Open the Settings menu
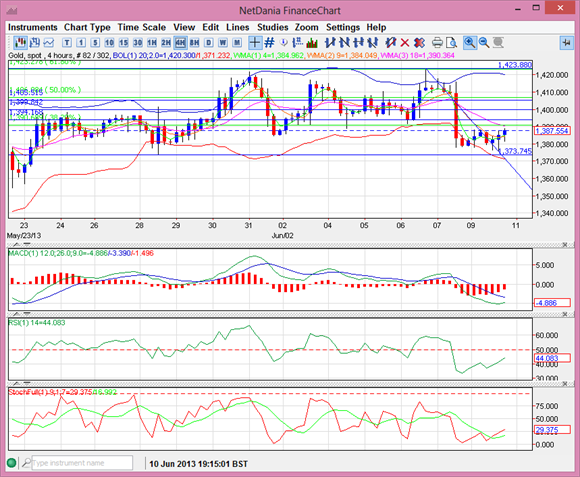The height and width of the screenshot is (477, 580). tap(343, 27)
